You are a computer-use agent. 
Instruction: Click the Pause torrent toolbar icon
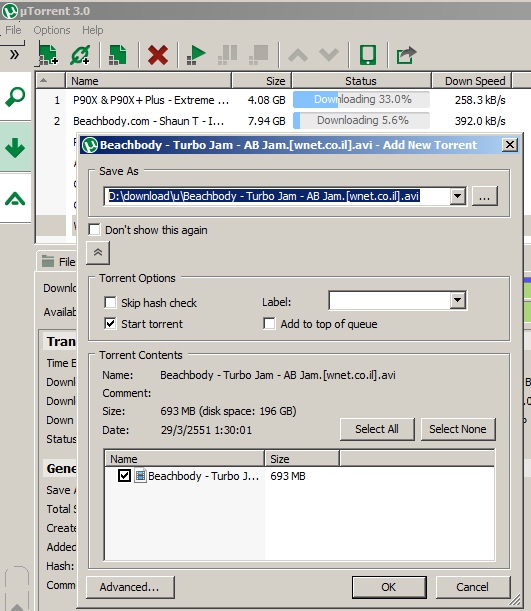coord(228,55)
